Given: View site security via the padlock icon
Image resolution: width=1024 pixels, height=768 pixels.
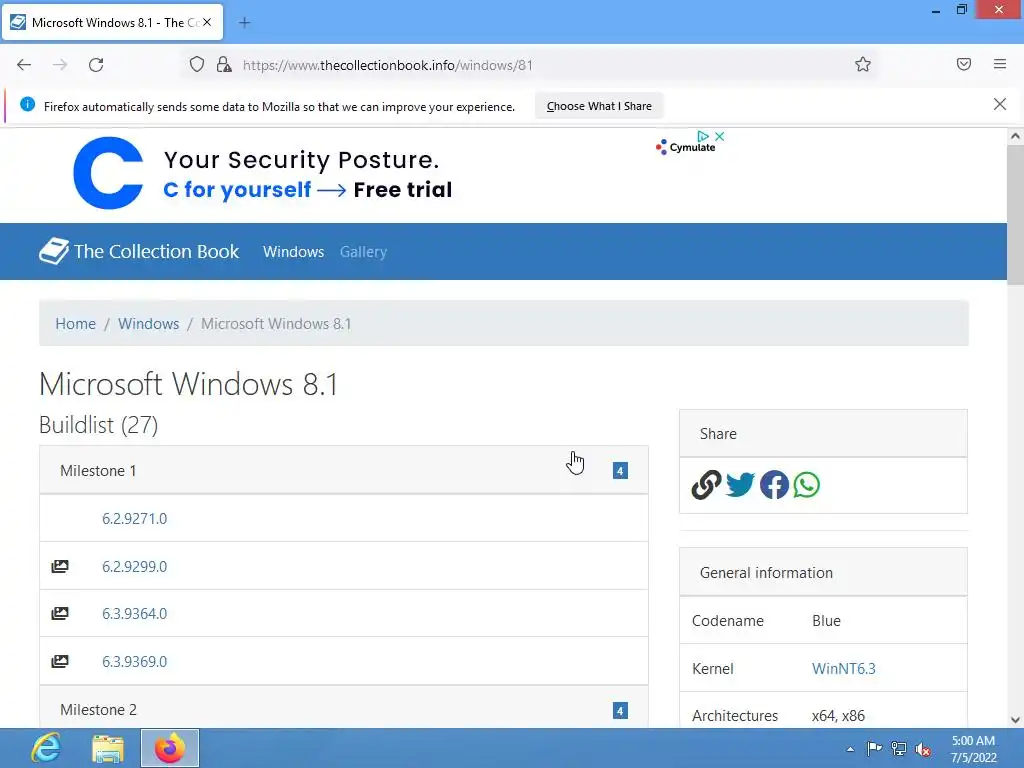Looking at the screenshot, I should [224, 65].
